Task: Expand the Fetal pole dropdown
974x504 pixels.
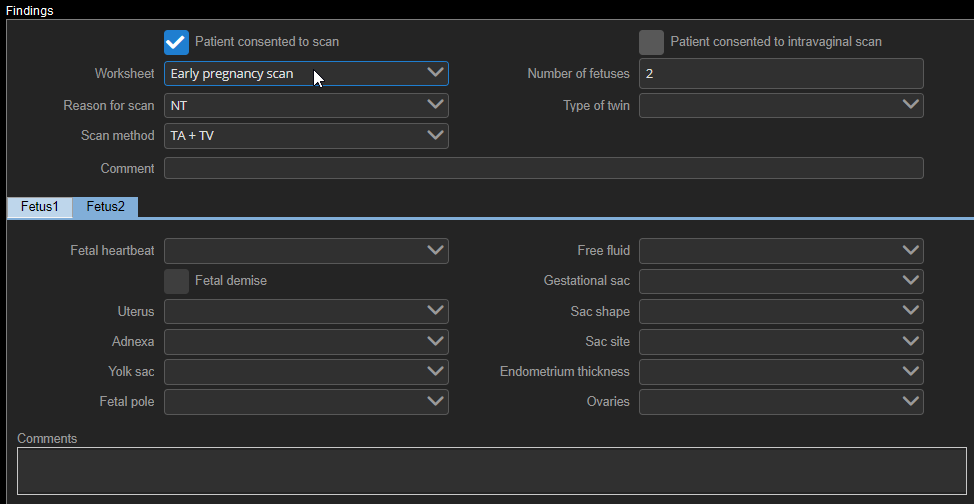Action: click(306, 402)
